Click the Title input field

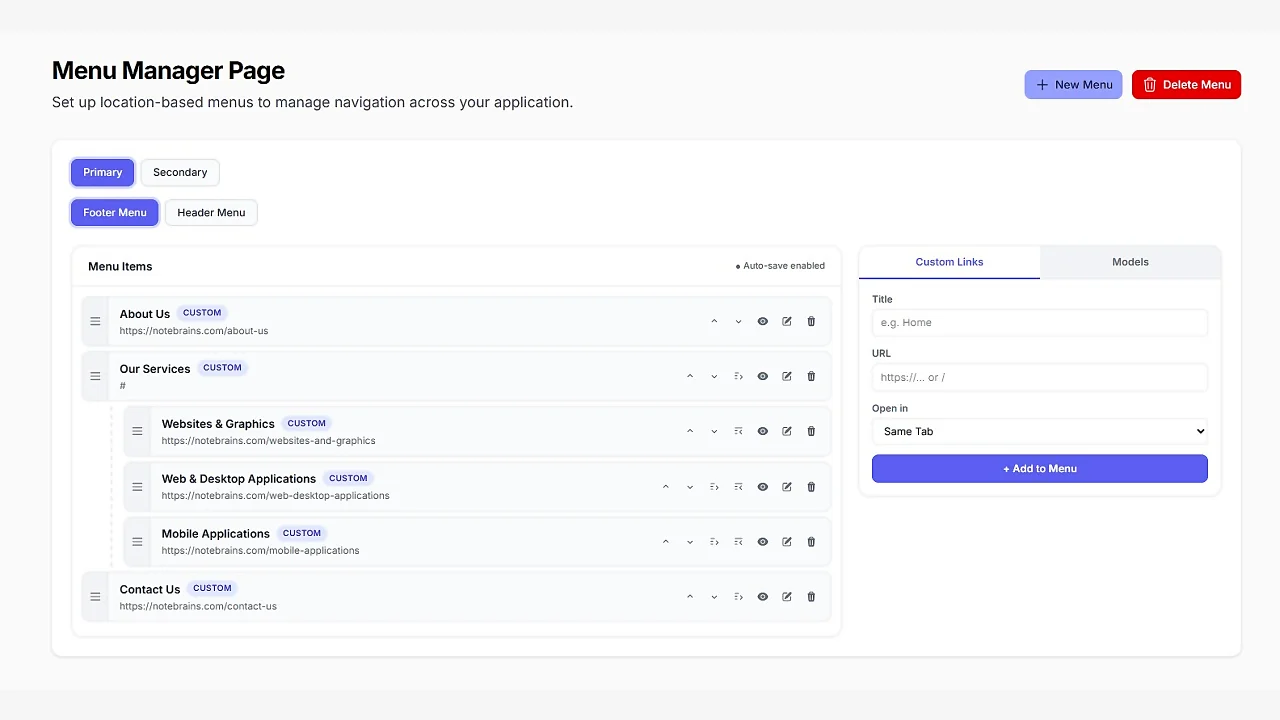coord(1039,322)
